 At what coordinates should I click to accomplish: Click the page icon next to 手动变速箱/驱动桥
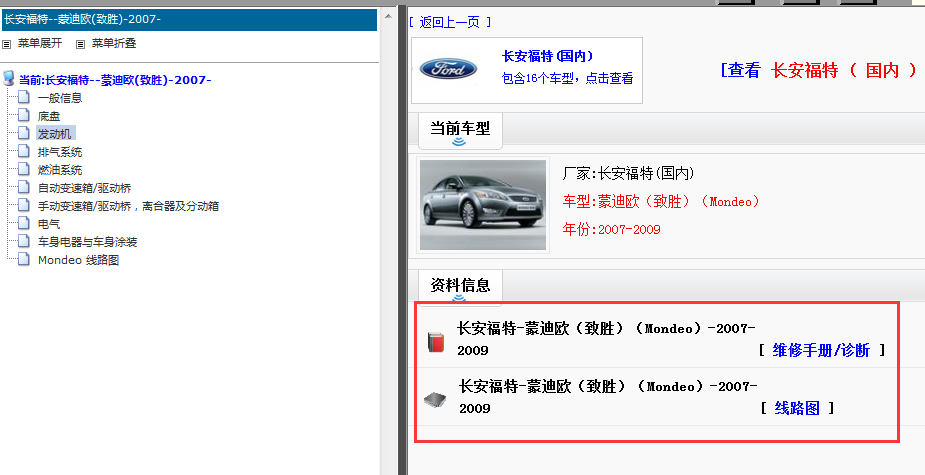click(24, 205)
